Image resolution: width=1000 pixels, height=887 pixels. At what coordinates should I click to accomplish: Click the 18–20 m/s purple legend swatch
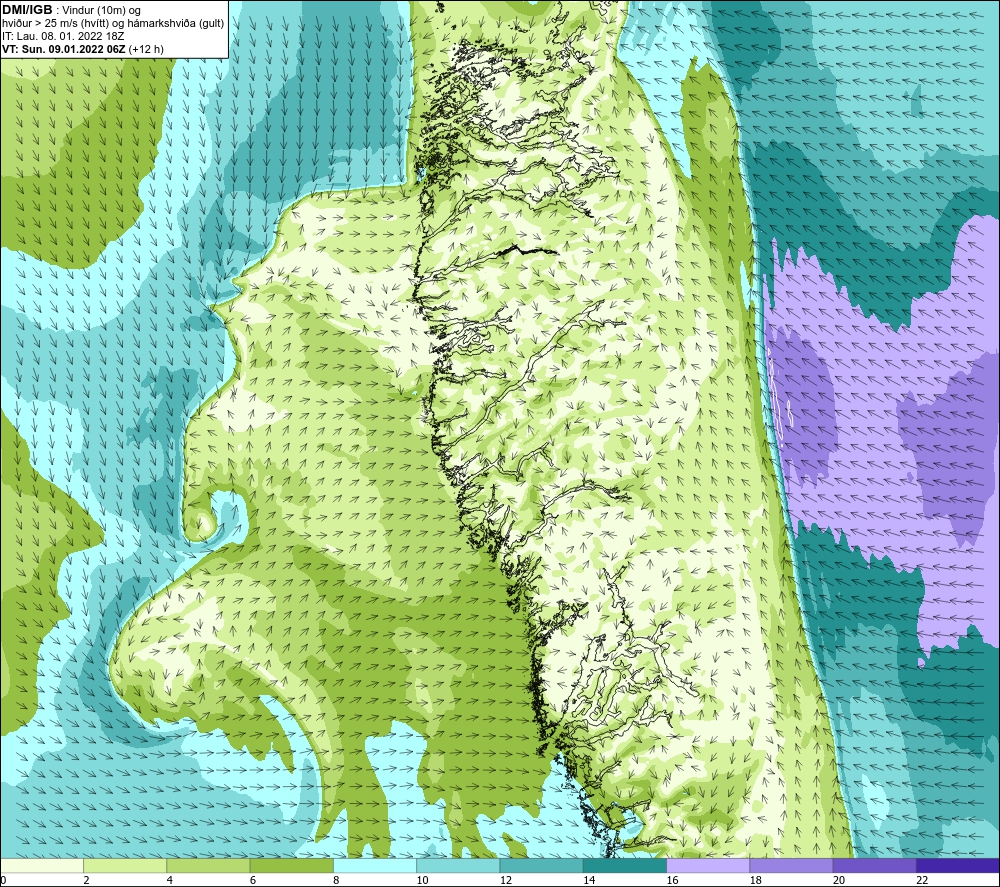(791, 866)
